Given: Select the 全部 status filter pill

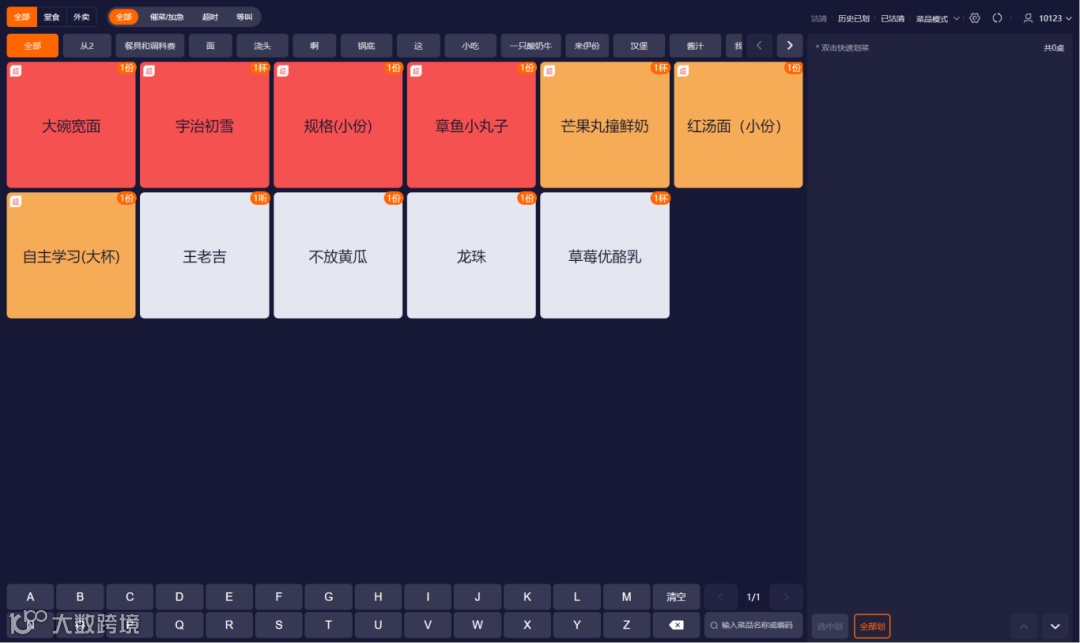Looking at the screenshot, I should (x=123, y=17).
